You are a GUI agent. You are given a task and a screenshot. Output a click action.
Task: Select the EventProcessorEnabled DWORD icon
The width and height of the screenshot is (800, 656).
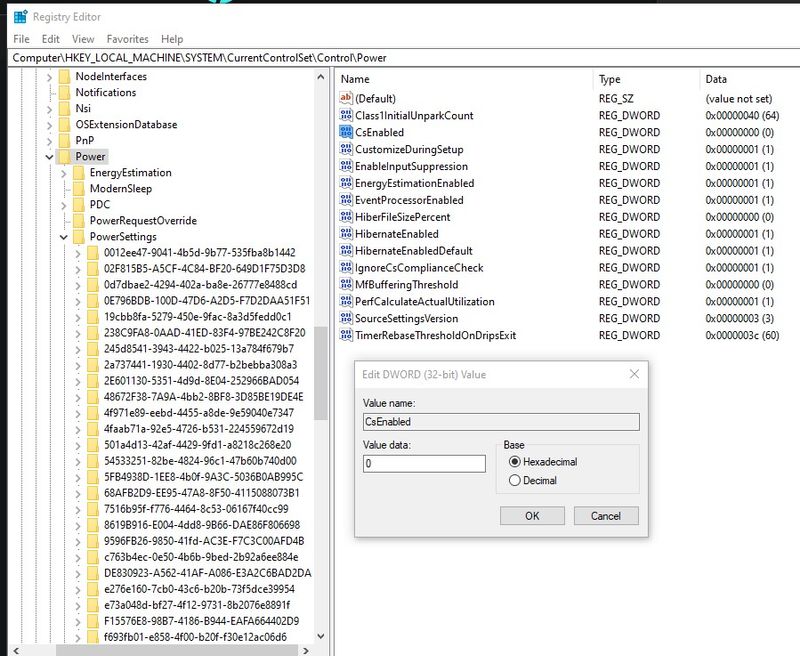(x=346, y=199)
